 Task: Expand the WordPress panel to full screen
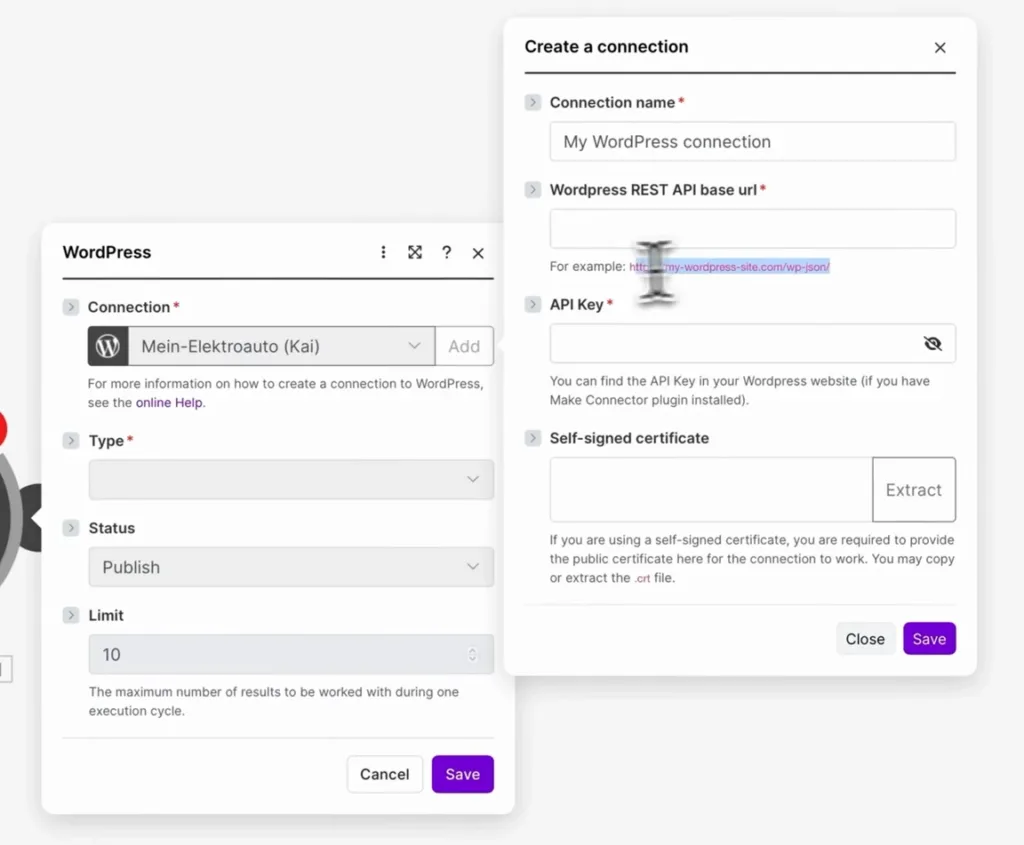(x=415, y=252)
